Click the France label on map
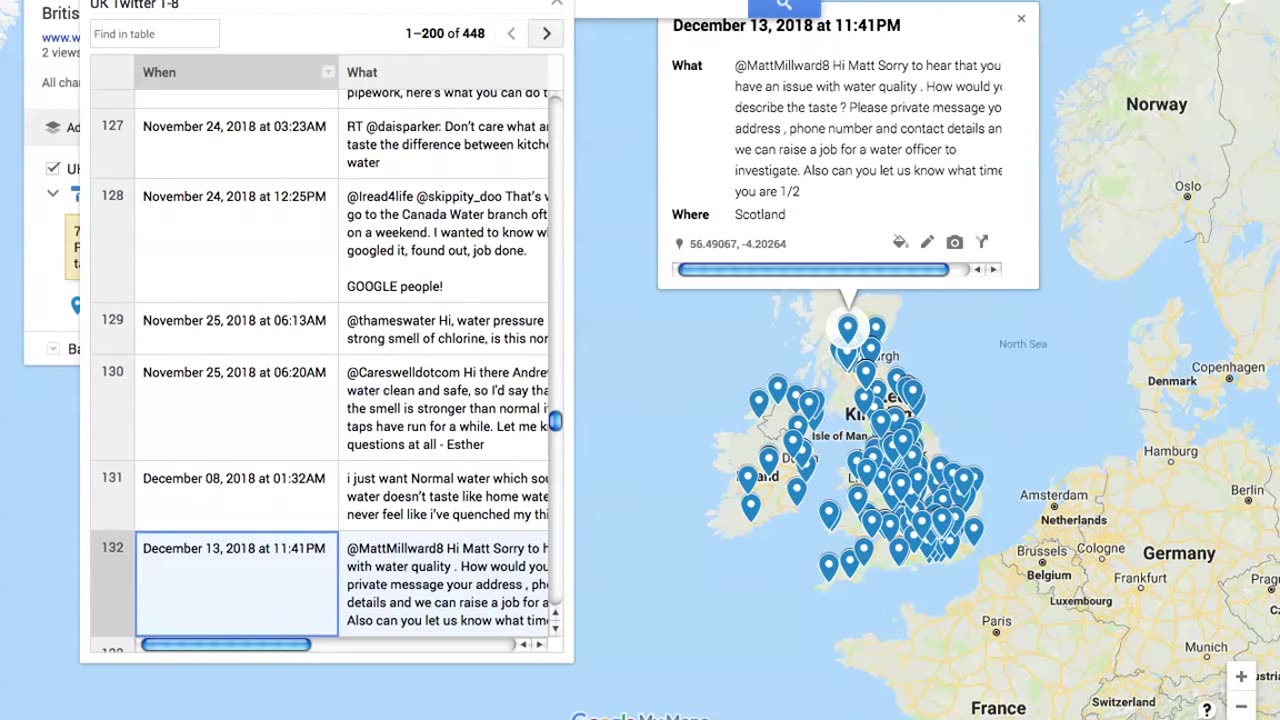The width and height of the screenshot is (1280, 720). tap(998, 708)
